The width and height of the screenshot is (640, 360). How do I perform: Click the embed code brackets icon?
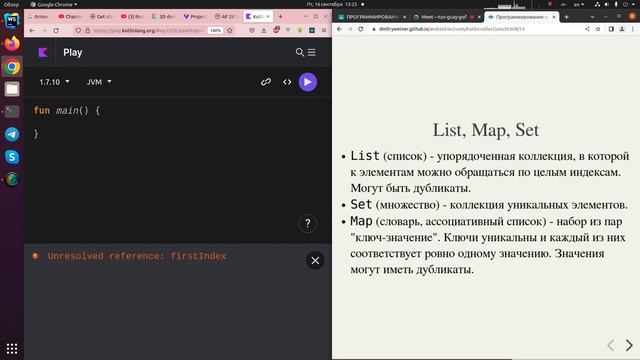click(x=287, y=82)
